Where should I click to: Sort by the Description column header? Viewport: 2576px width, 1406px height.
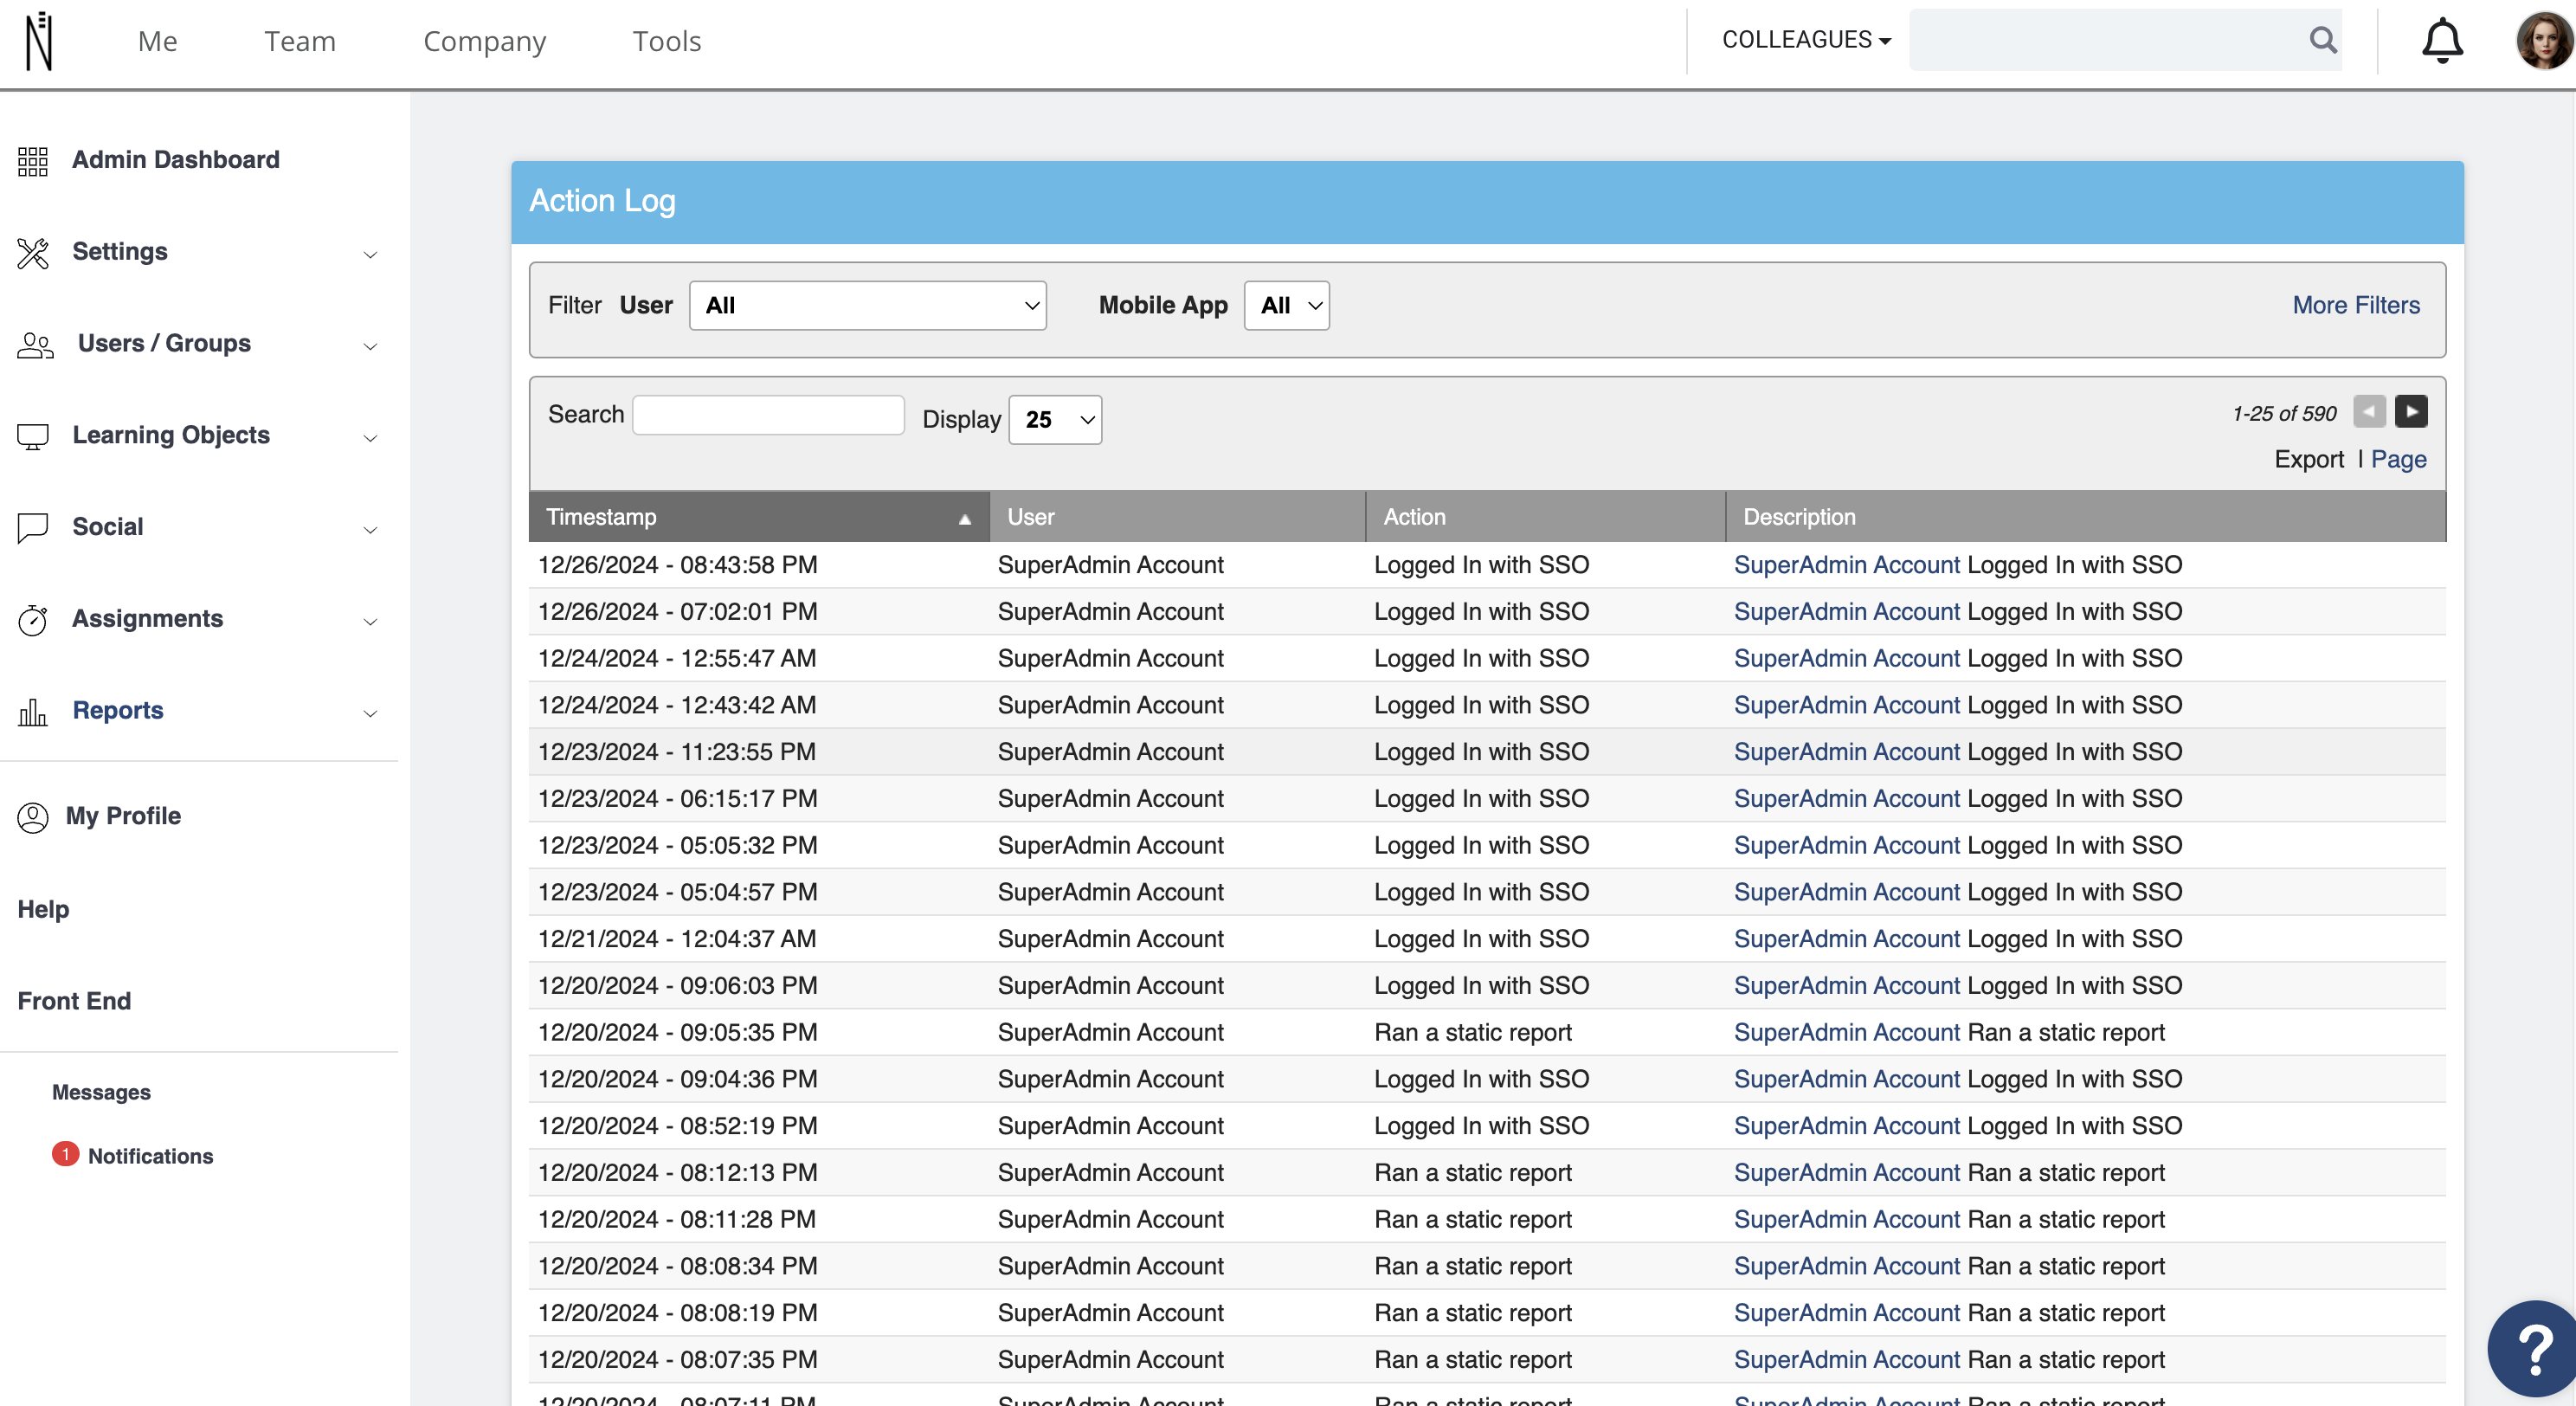click(2085, 517)
